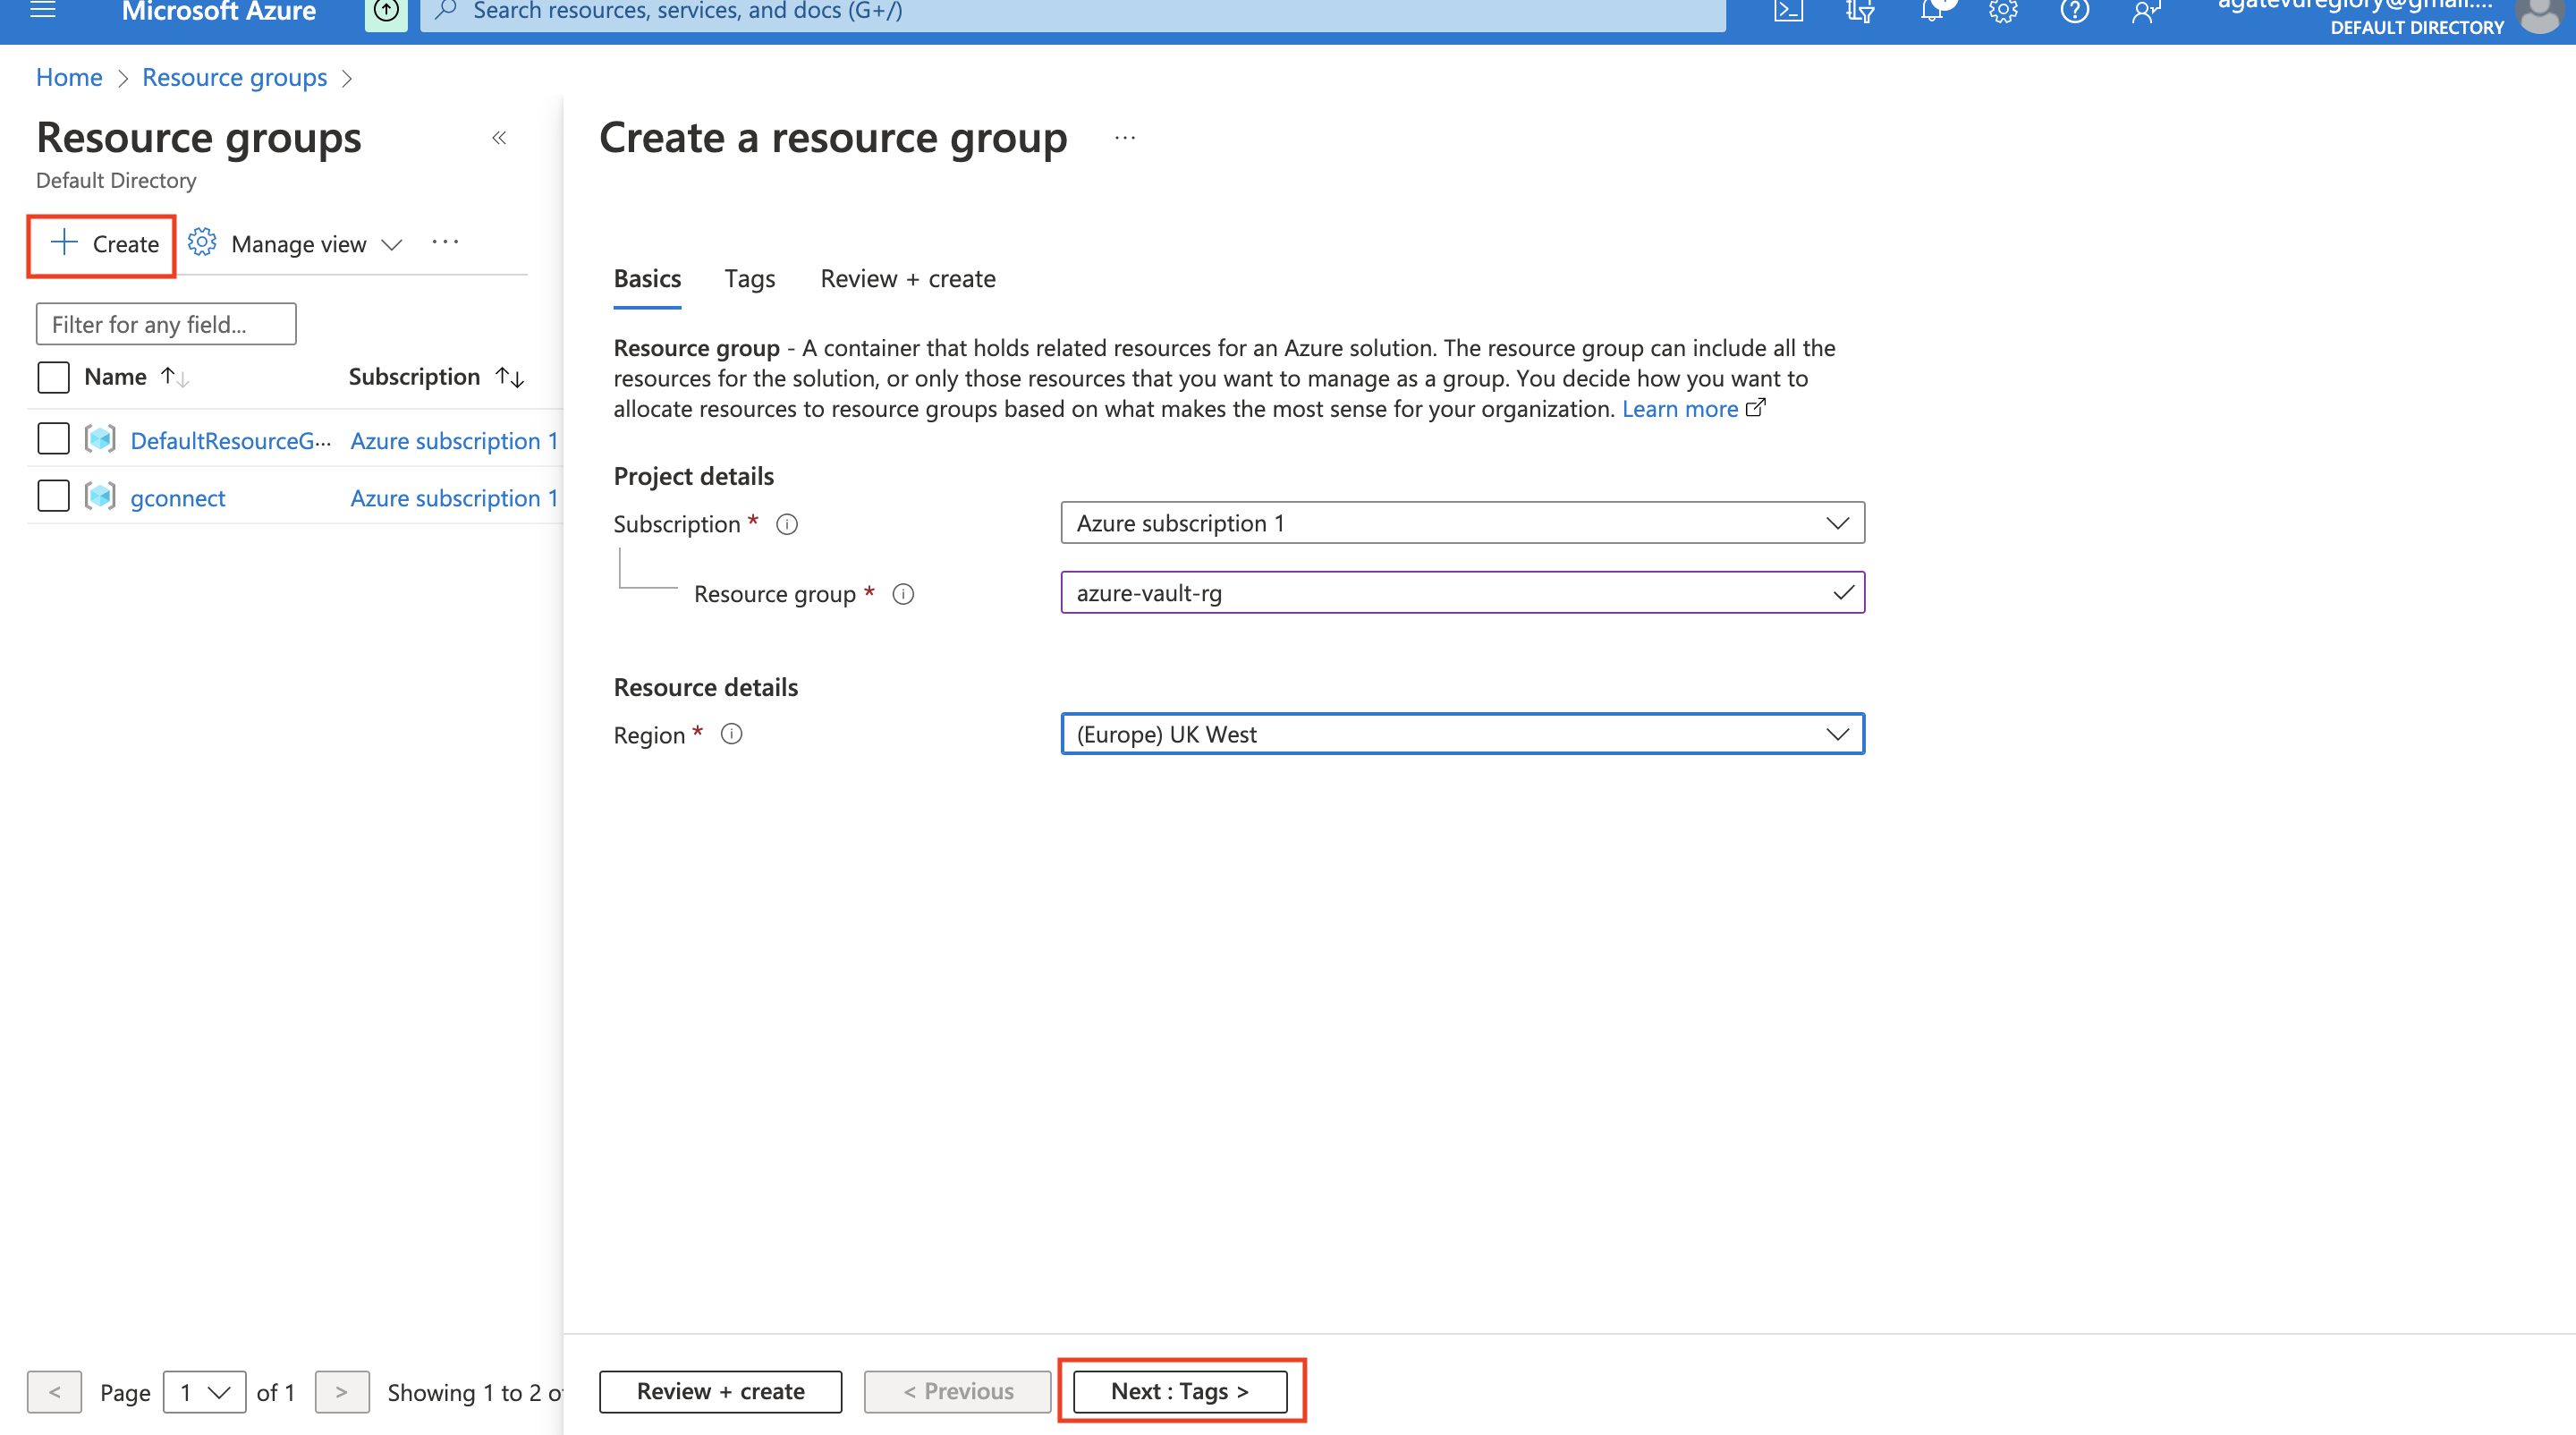Check the gconnect row checkbox
The height and width of the screenshot is (1435, 2576).
[53, 496]
